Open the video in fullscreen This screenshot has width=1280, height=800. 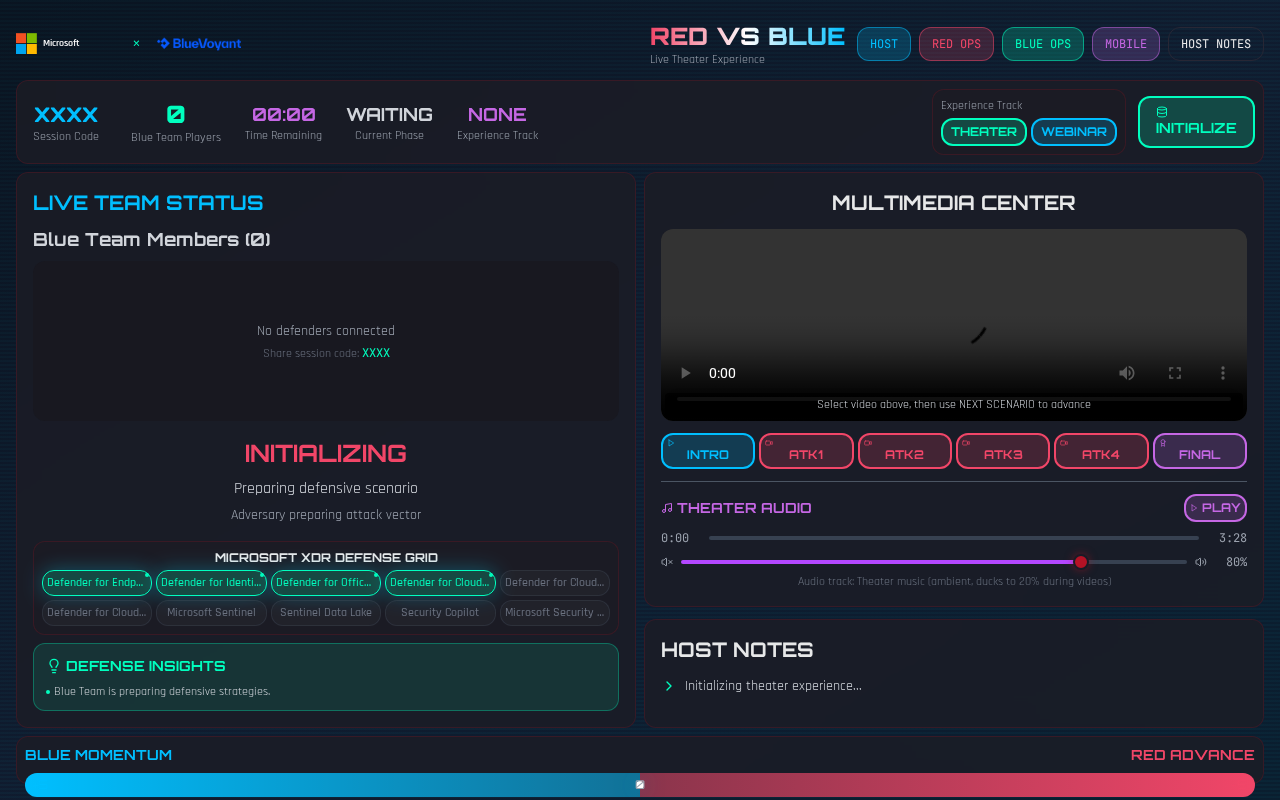1175,373
